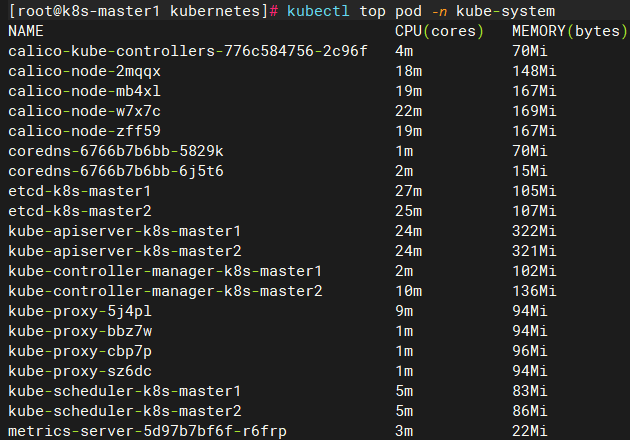Click the 9m CPU value for kube-proxy-5j4pl
630x440 pixels.
(x=404, y=311)
